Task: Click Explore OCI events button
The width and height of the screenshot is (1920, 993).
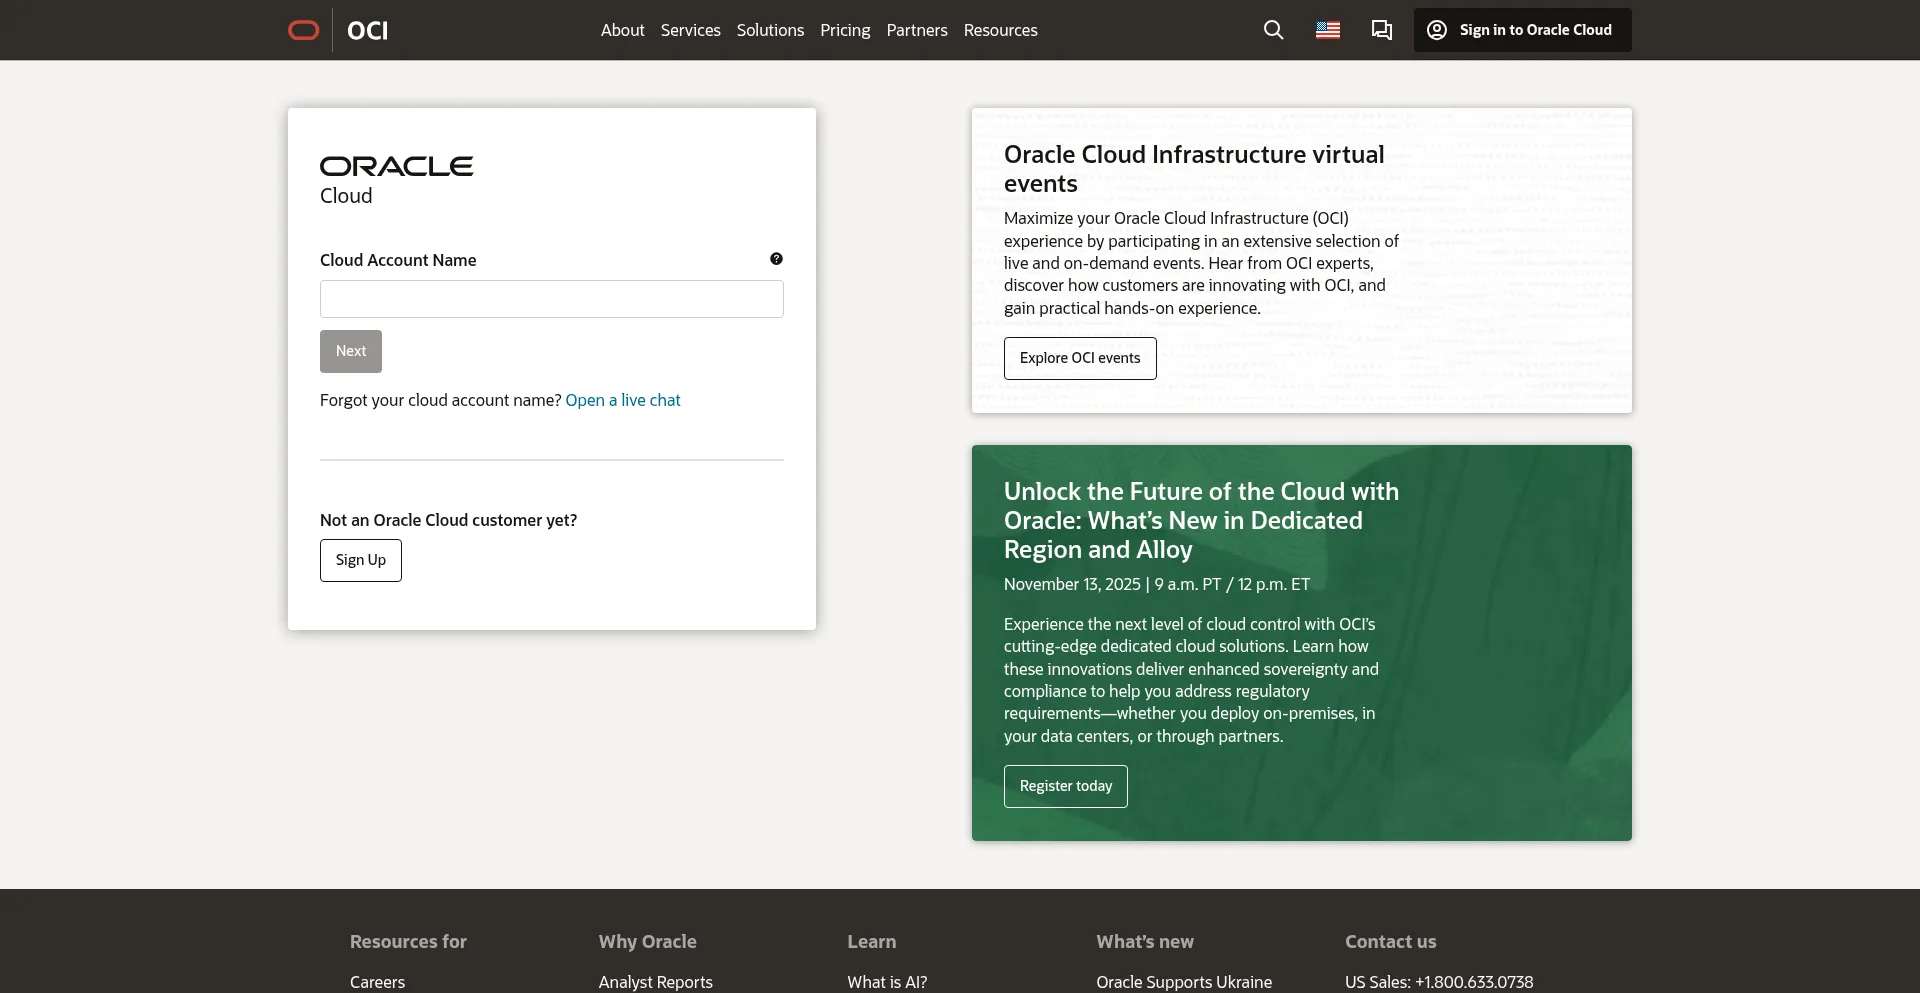Action: pyautogui.click(x=1079, y=358)
